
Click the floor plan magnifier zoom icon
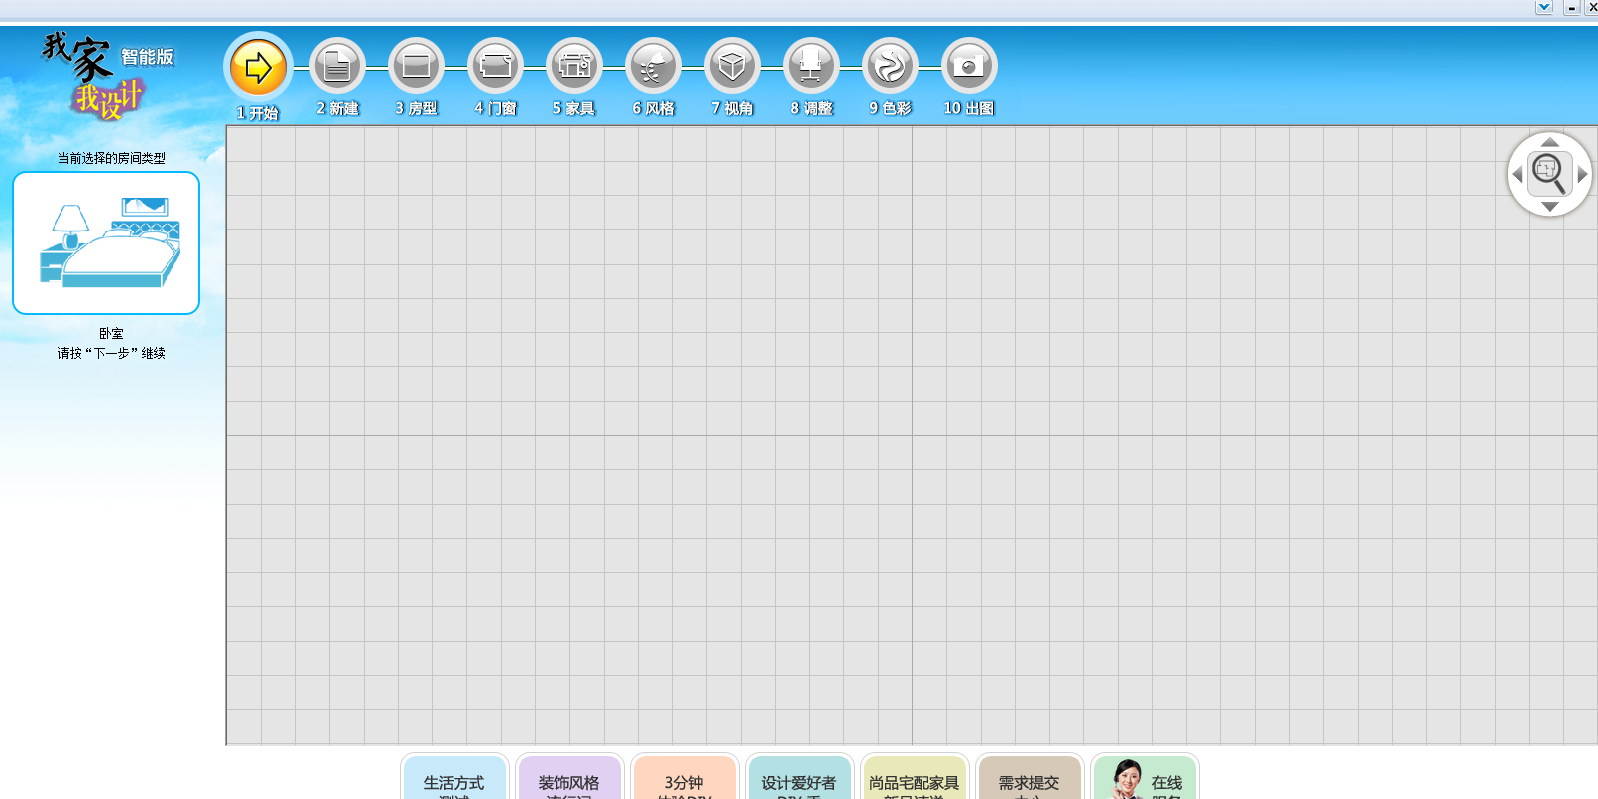pos(1549,174)
